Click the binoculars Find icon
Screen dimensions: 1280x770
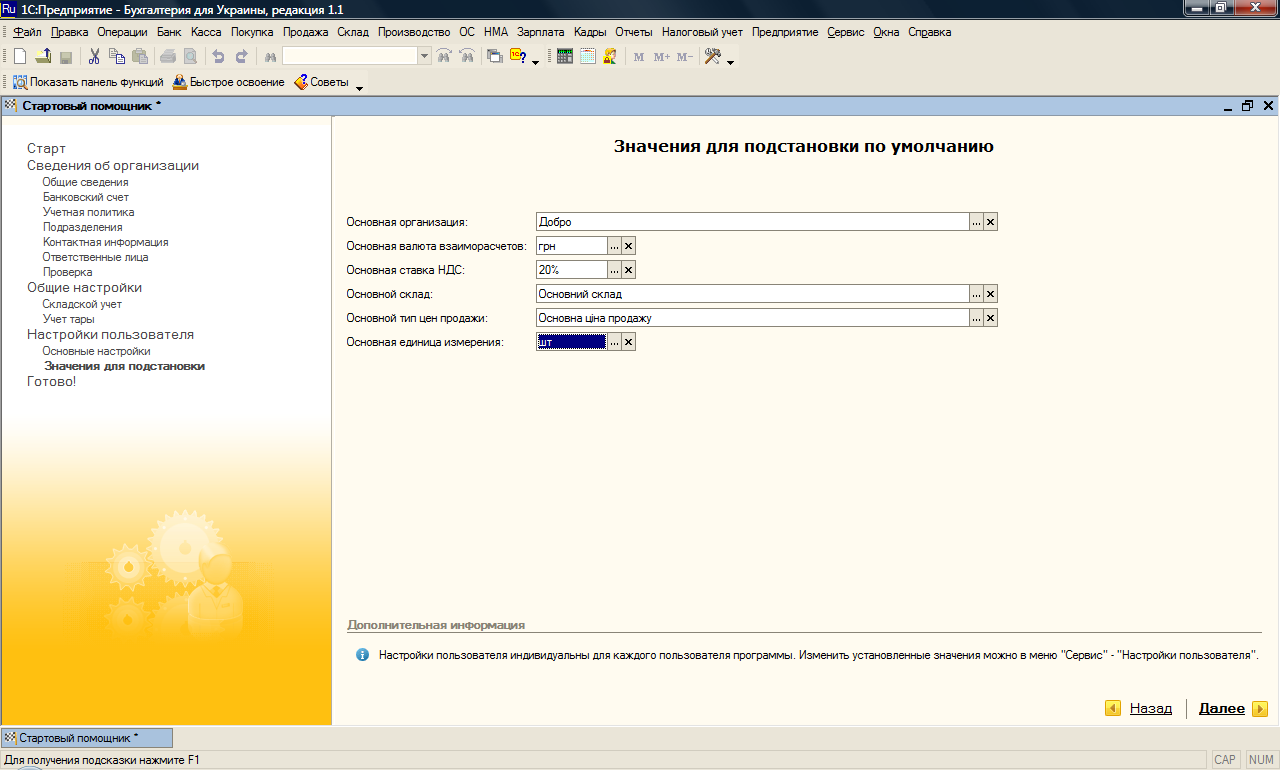[269, 57]
